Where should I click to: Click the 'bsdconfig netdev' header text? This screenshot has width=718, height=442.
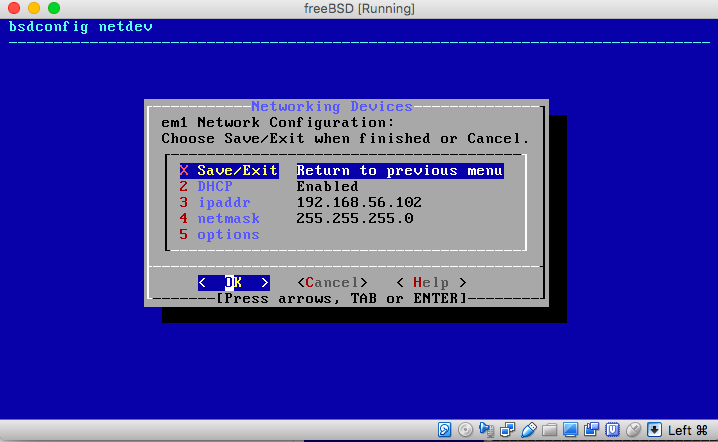[81, 27]
